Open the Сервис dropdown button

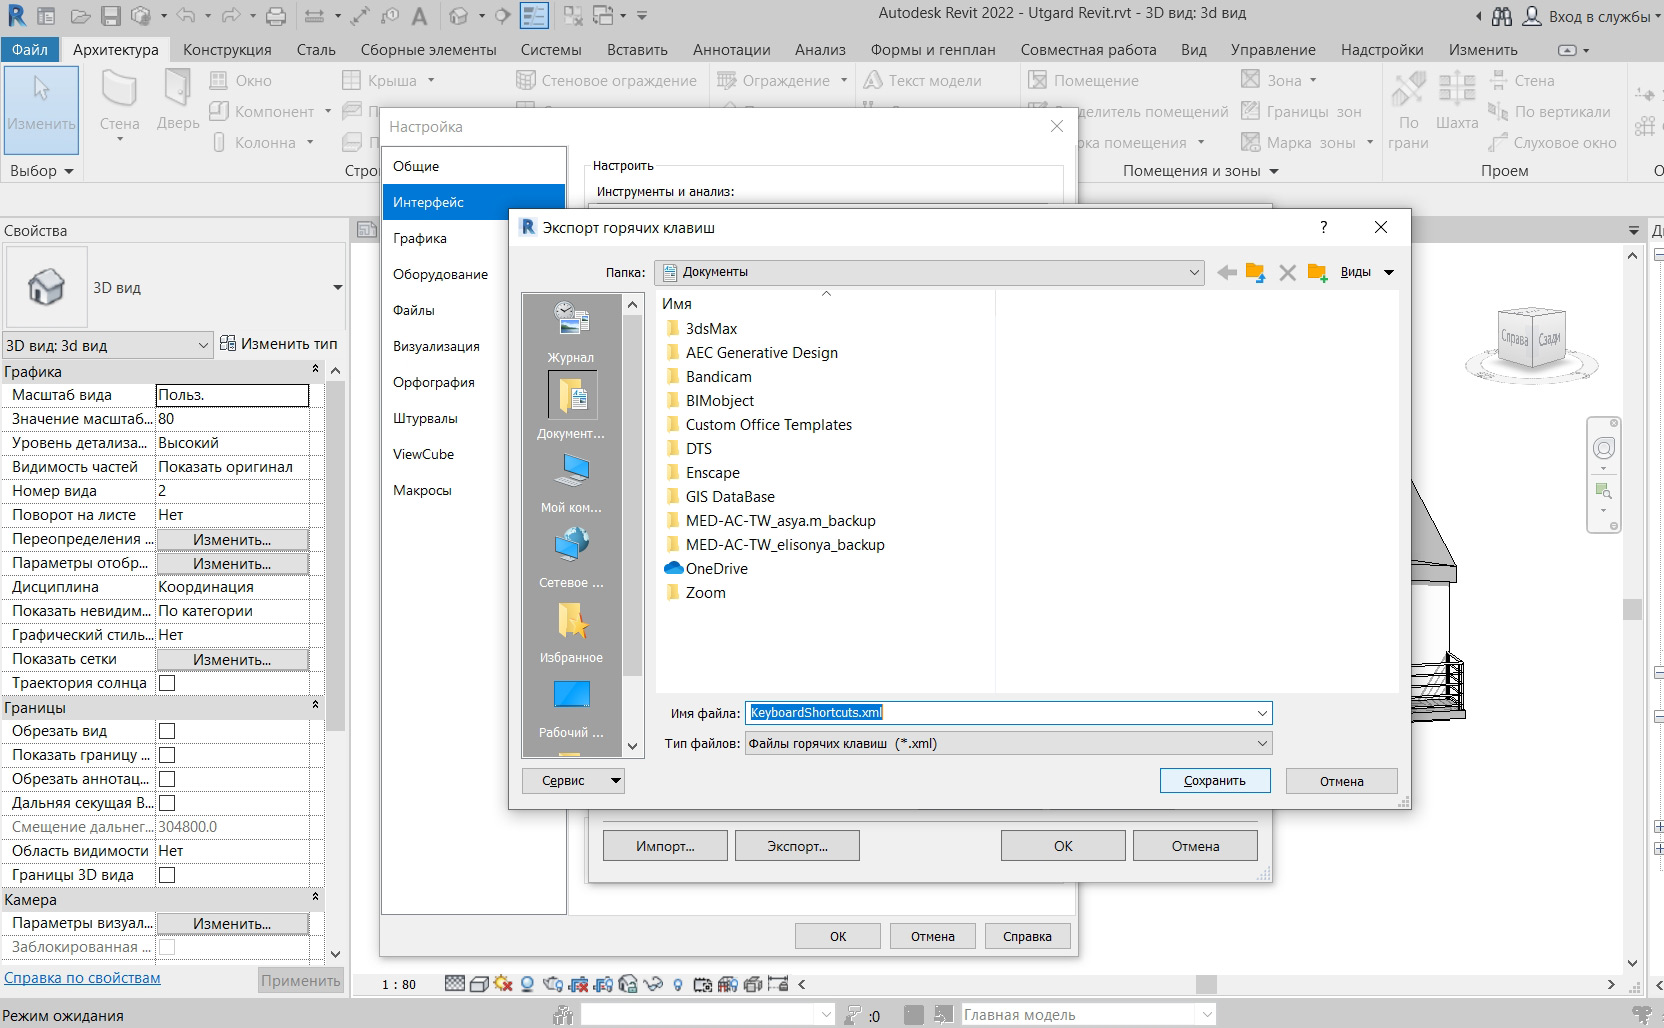point(573,780)
